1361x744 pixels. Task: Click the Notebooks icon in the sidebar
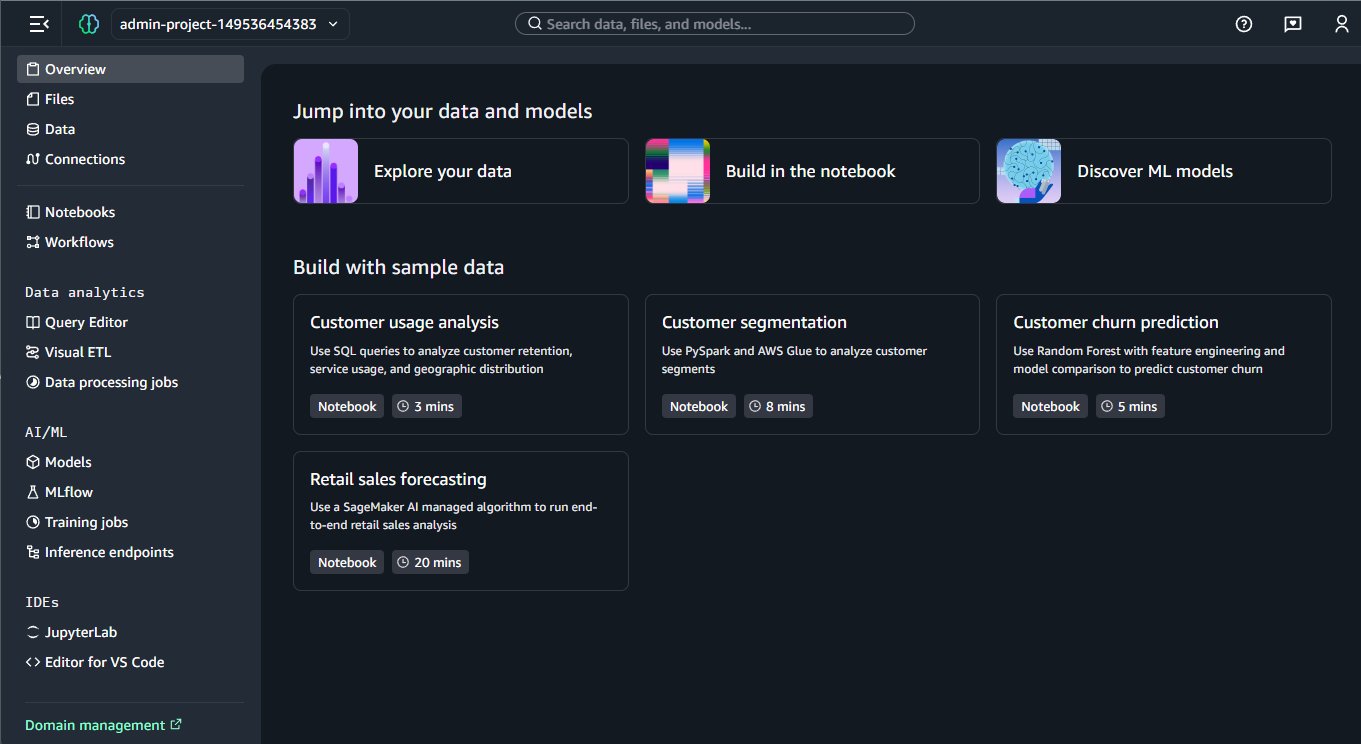tap(33, 212)
